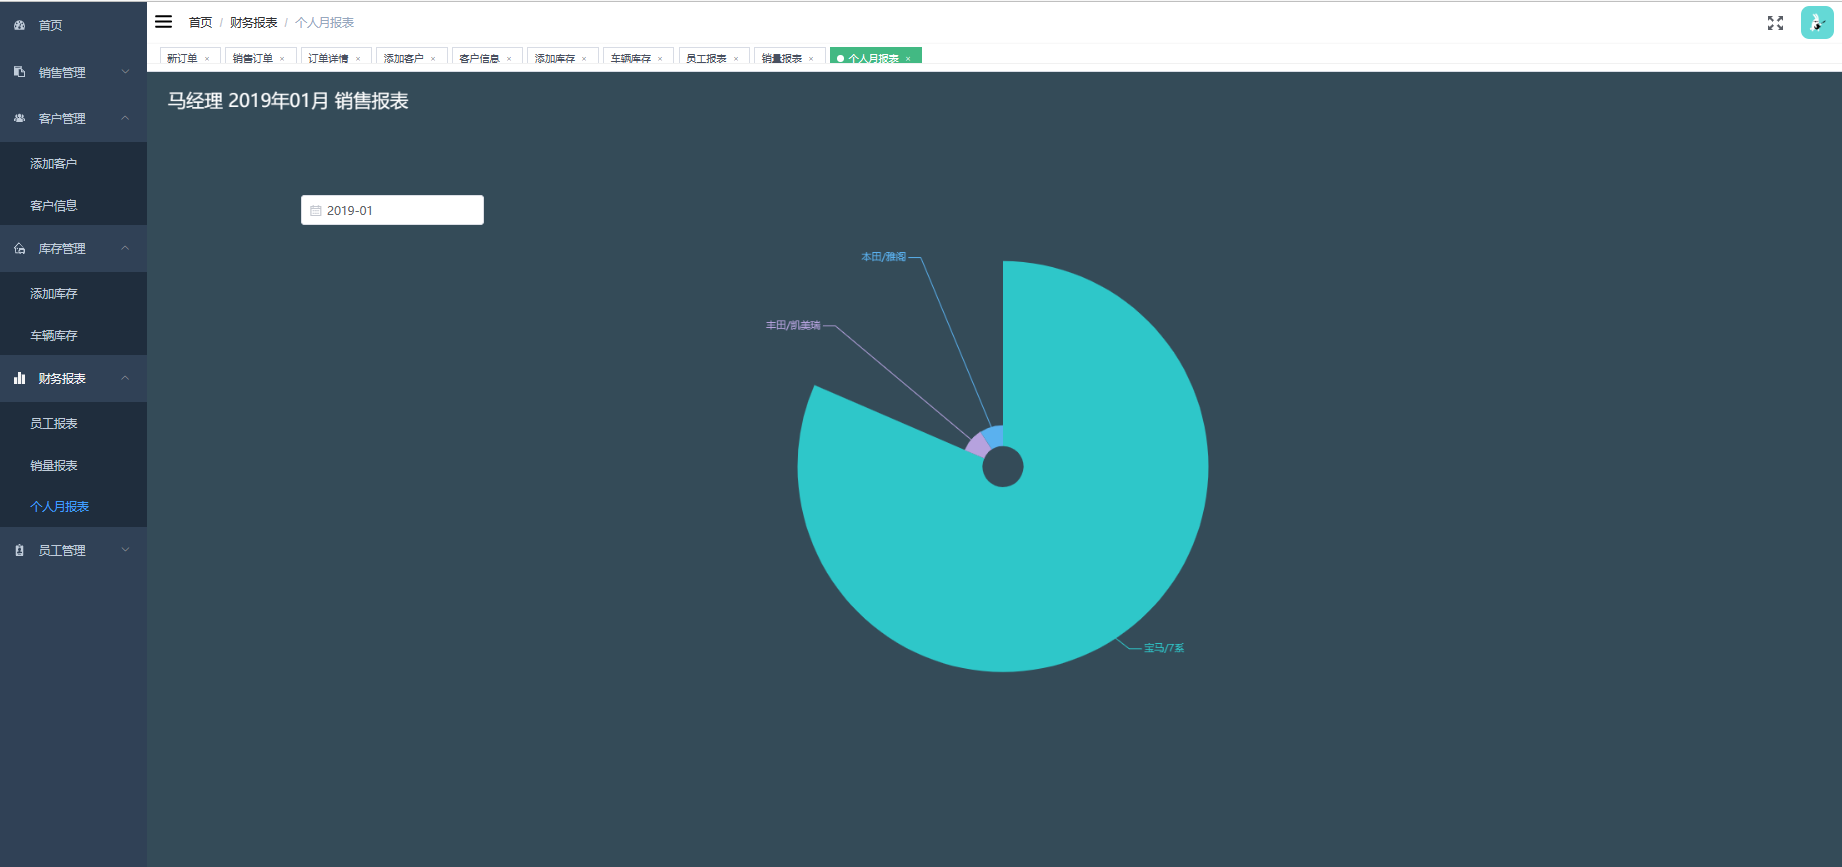Close the 添加库存 tab
The height and width of the screenshot is (867, 1842).
pyautogui.click(x=584, y=59)
